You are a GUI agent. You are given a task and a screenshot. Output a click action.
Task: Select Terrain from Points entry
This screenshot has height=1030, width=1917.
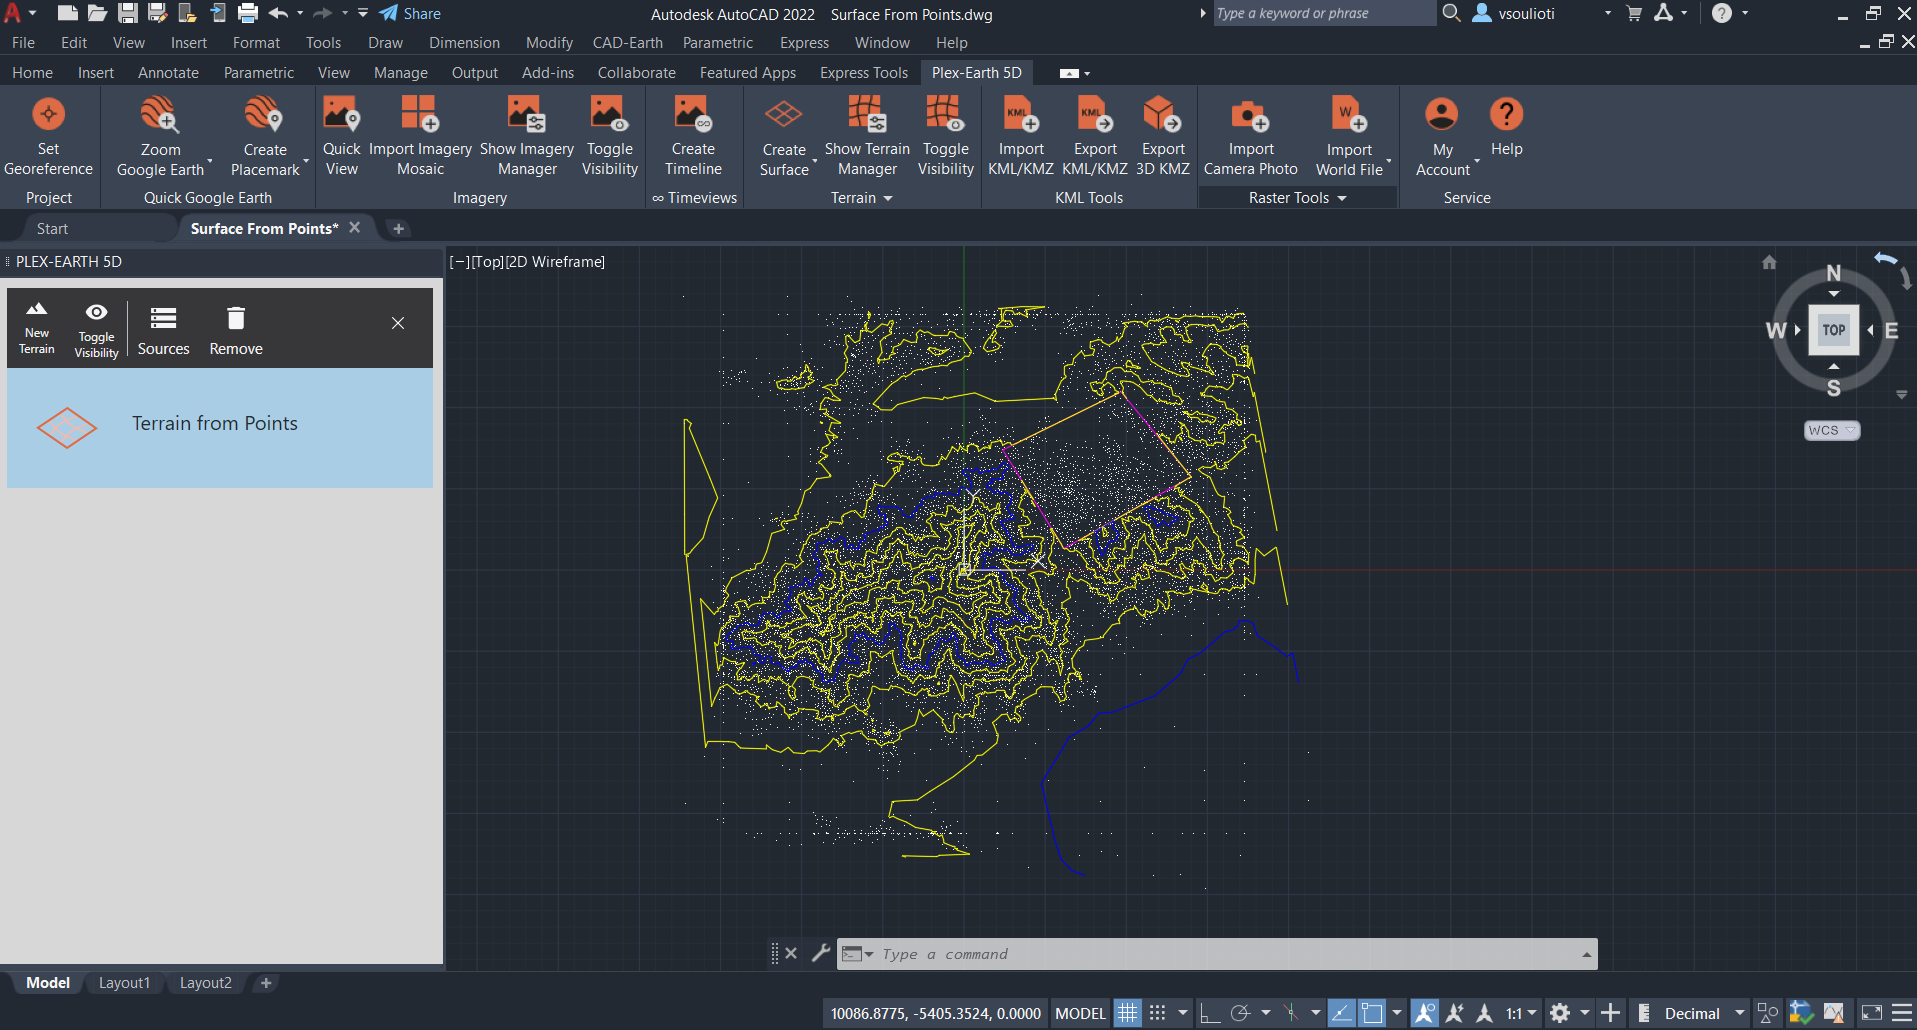(220, 427)
